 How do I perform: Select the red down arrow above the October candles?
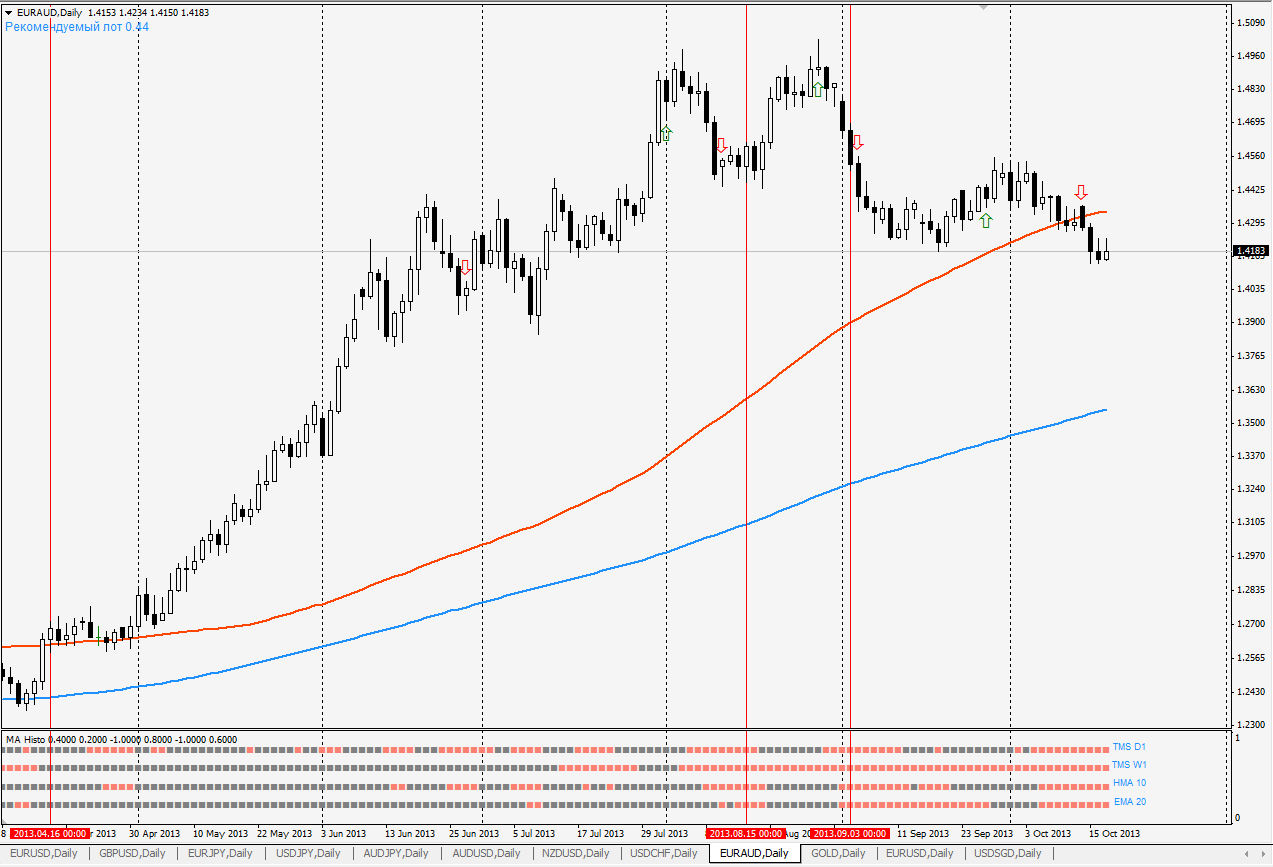point(1081,192)
